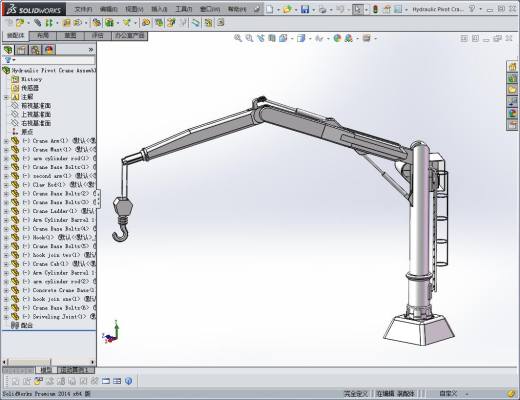Click the New document icon in title toolbar
The width and height of the screenshot is (520, 400).
point(270,9)
